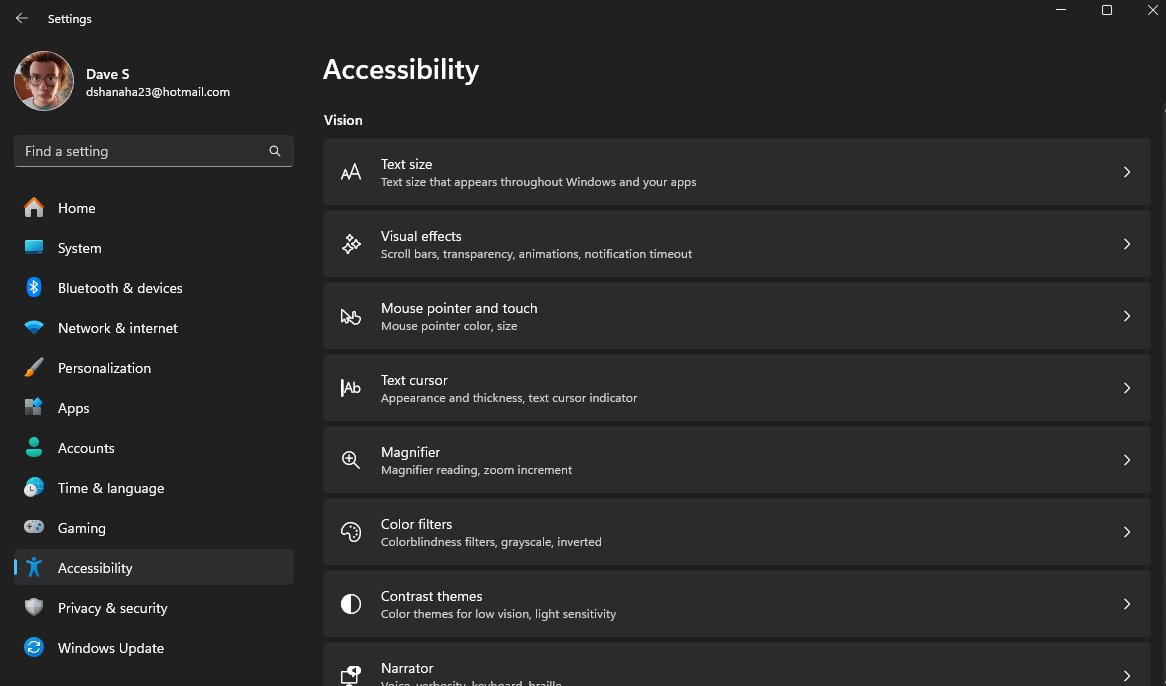Open Magnifier settings via its chevron

[1127, 460]
